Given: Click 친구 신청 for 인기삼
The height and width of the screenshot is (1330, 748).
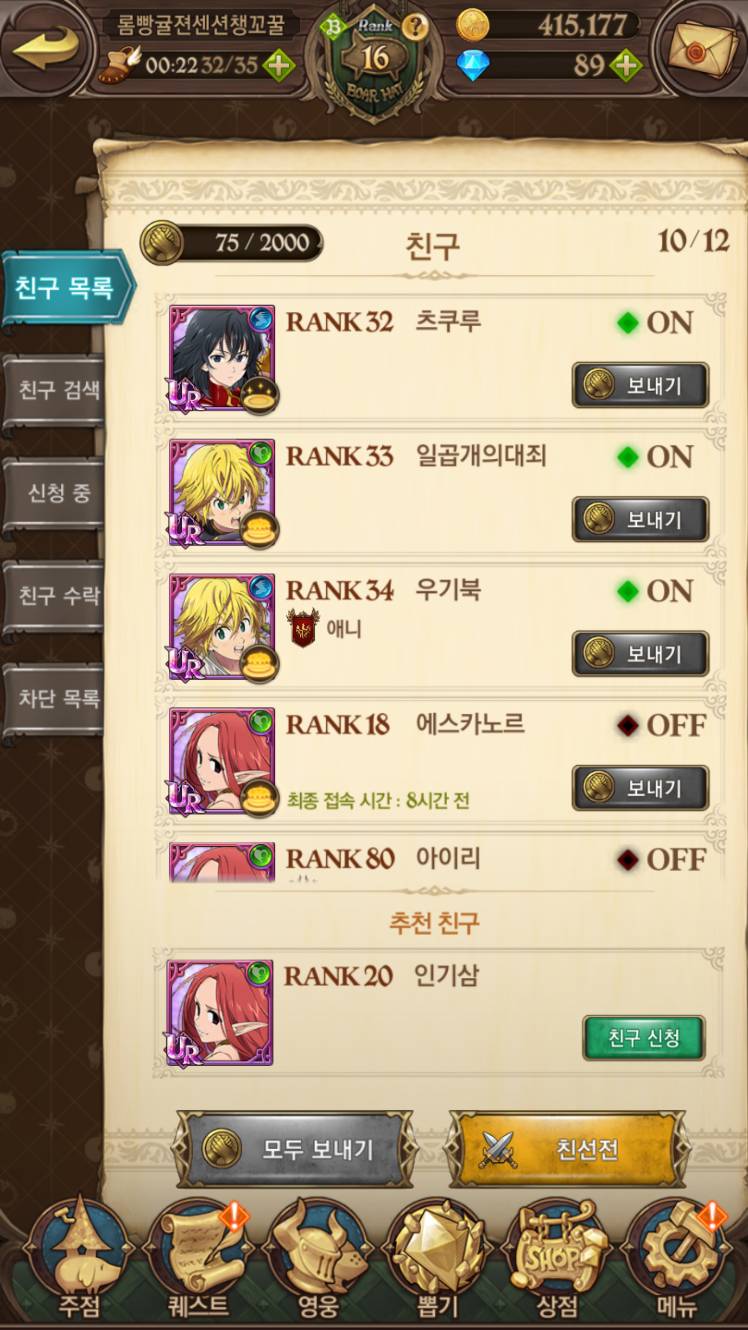Looking at the screenshot, I should click(644, 1038).
